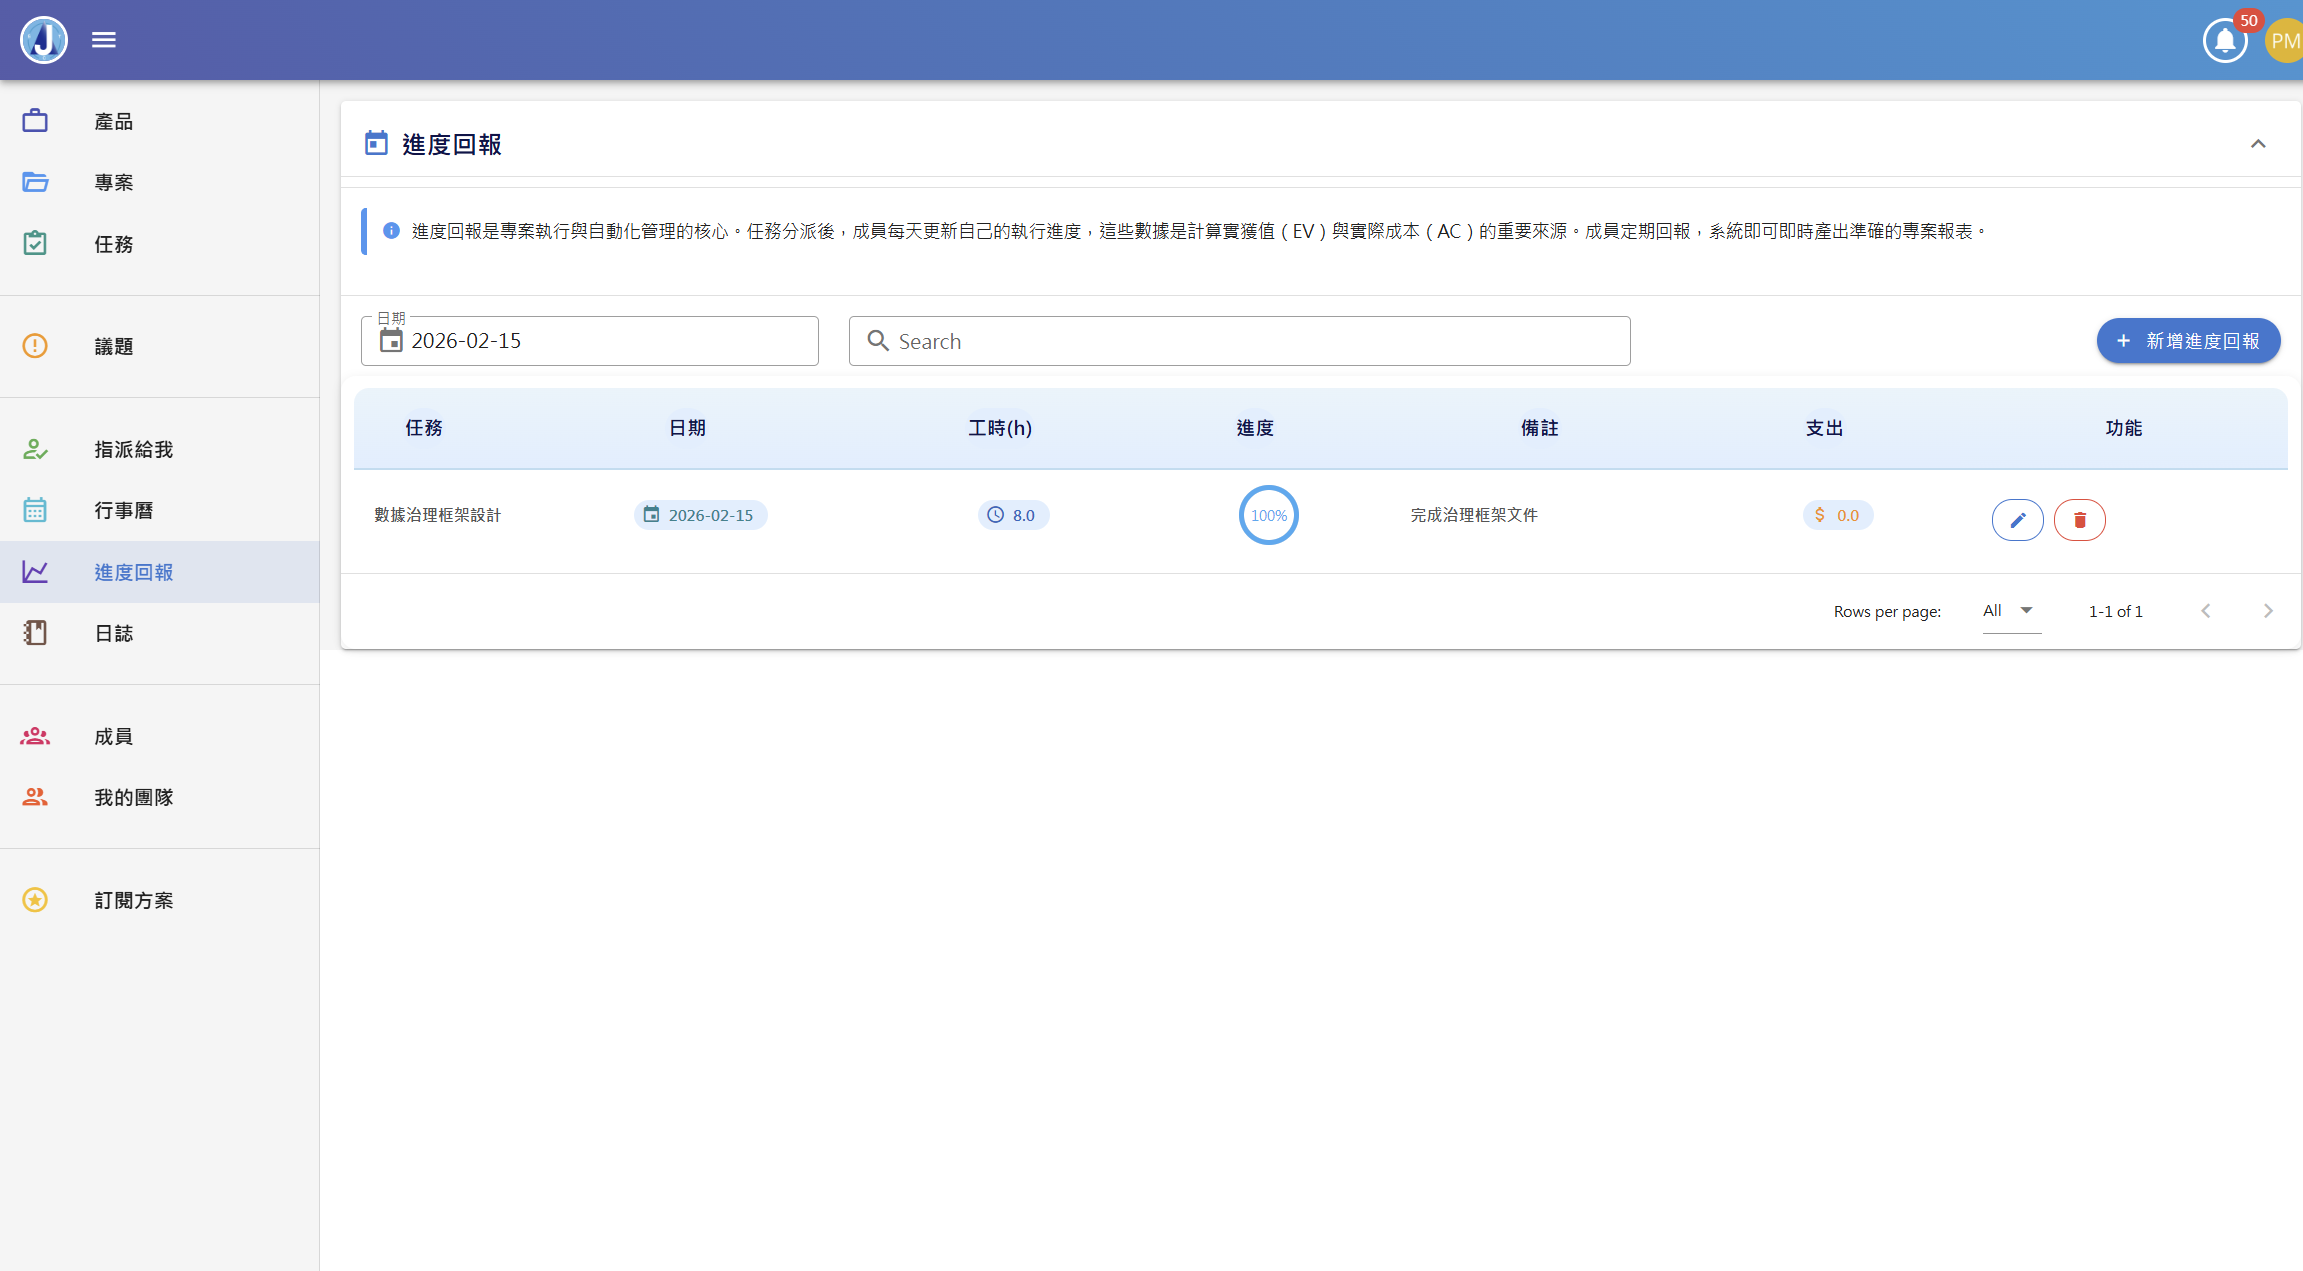Click the calendar icon in date field
The width and height of the screenshot is (2303, 1271).
pos(391,341)
